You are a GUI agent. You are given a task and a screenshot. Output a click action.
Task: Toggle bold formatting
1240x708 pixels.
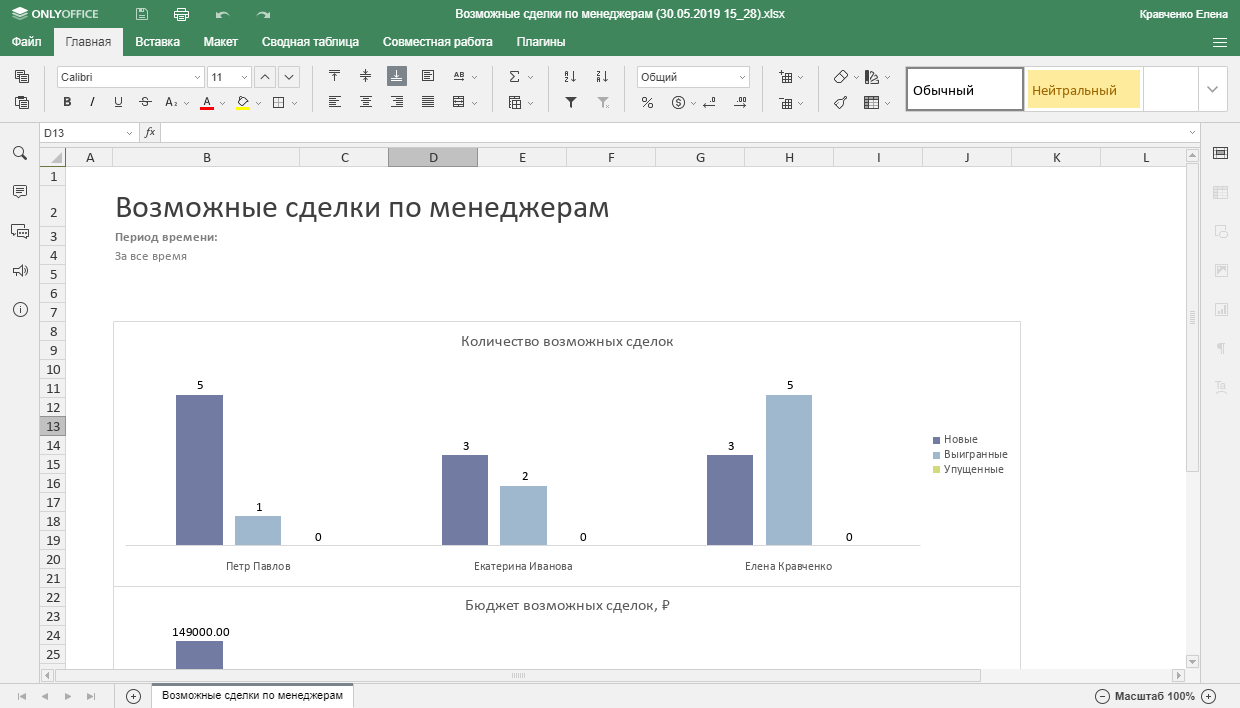pyautogui.click(x=67, y=102)
